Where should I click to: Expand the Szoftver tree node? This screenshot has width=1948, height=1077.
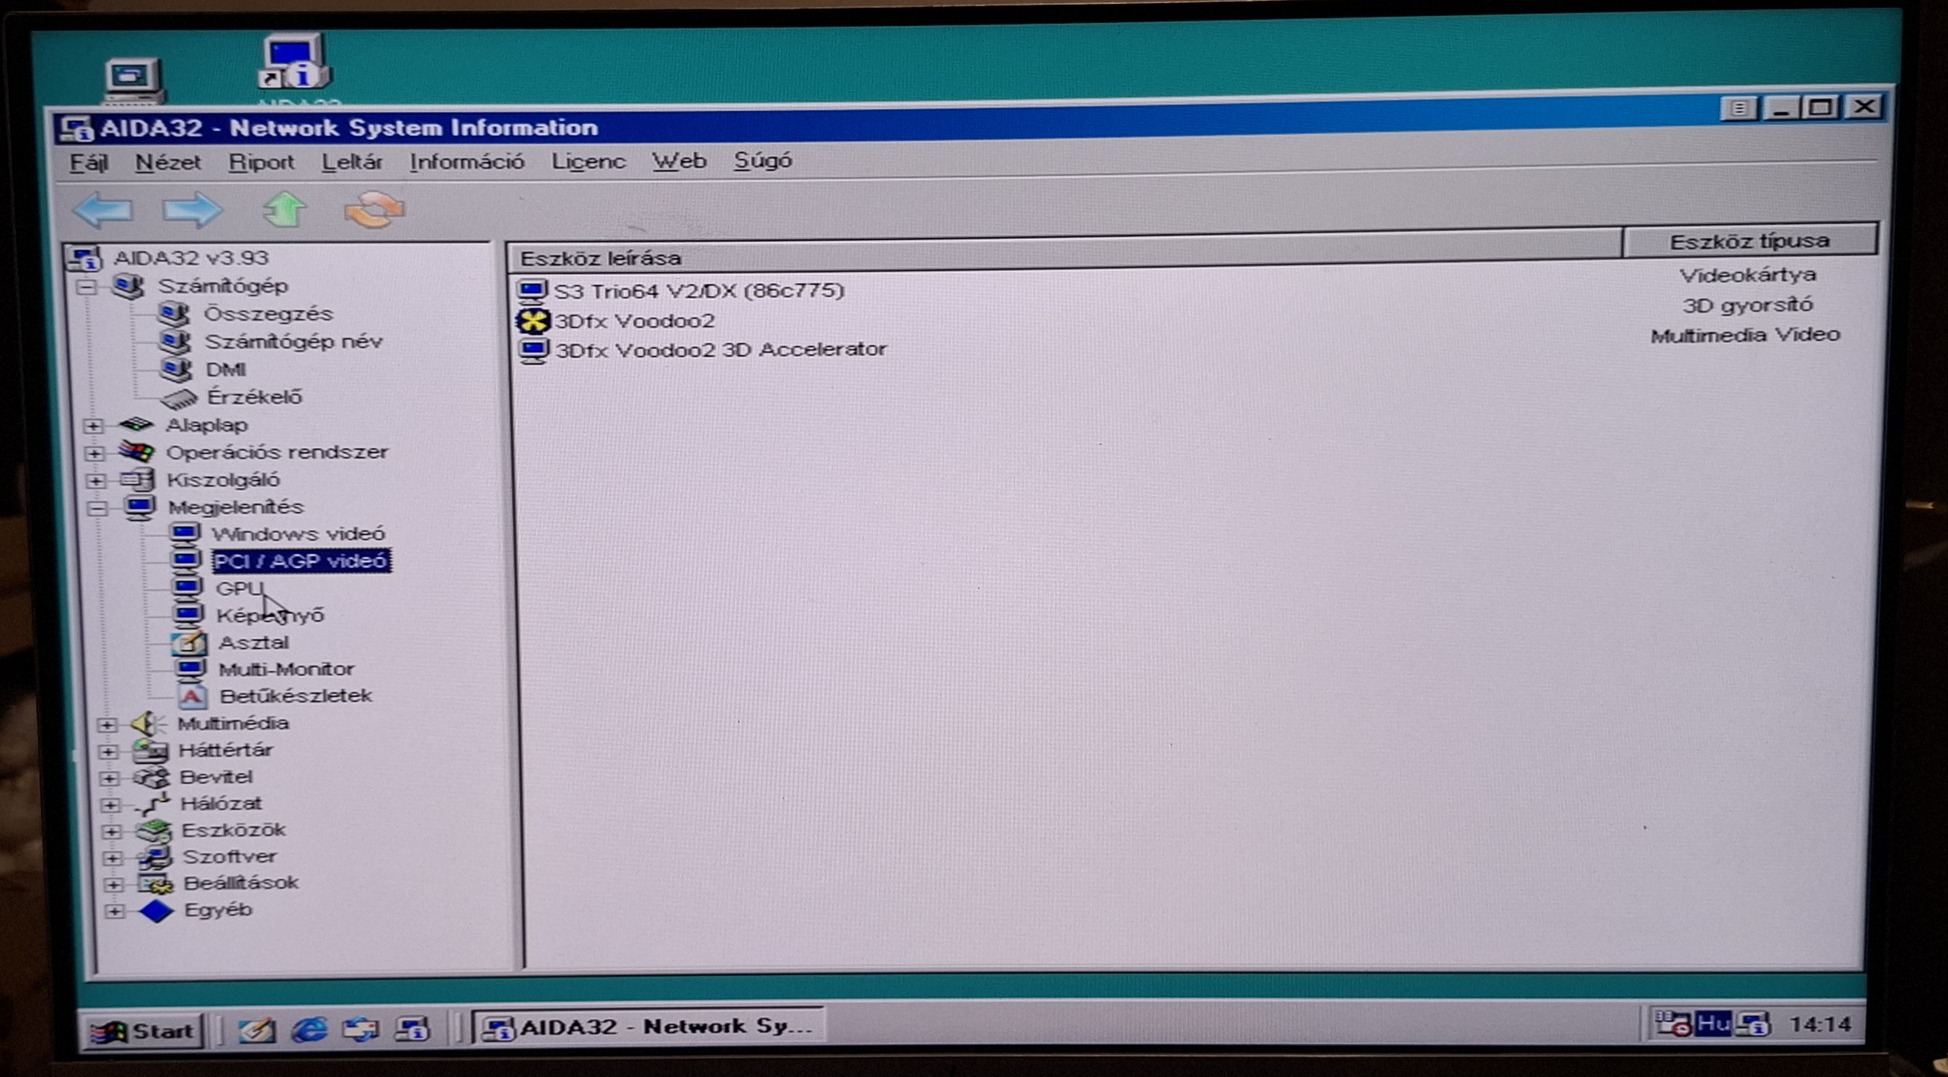[x=113, y=858]
